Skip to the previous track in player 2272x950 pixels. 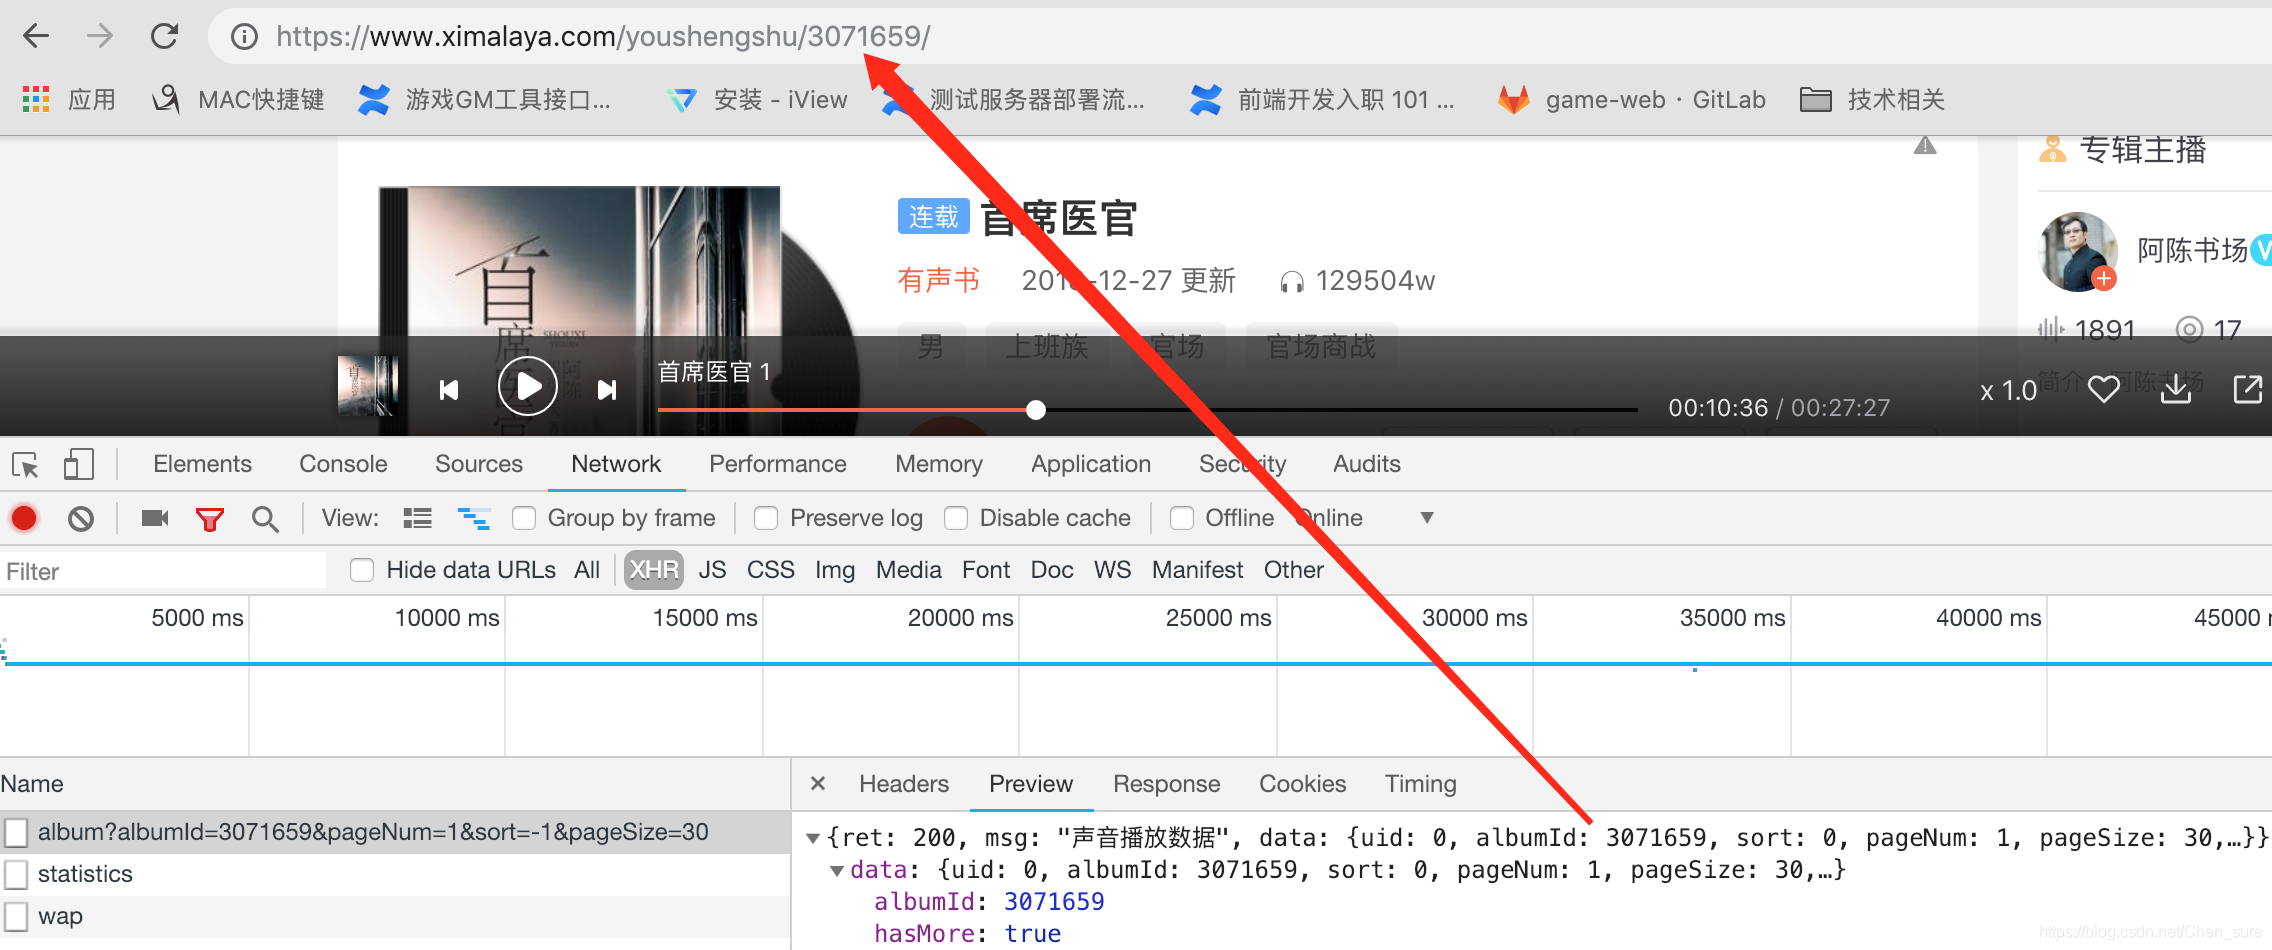[x=449, y=390]
